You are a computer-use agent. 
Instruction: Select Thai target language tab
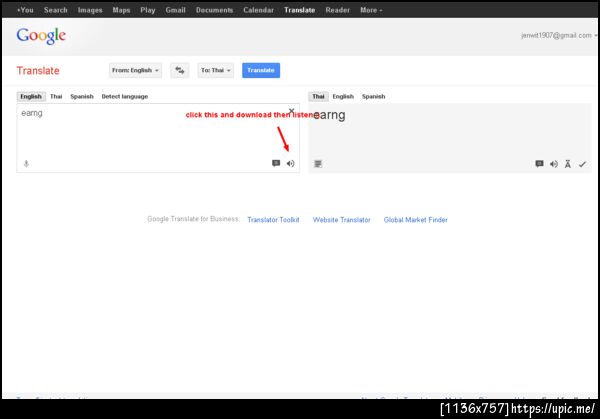click(318, 96)
